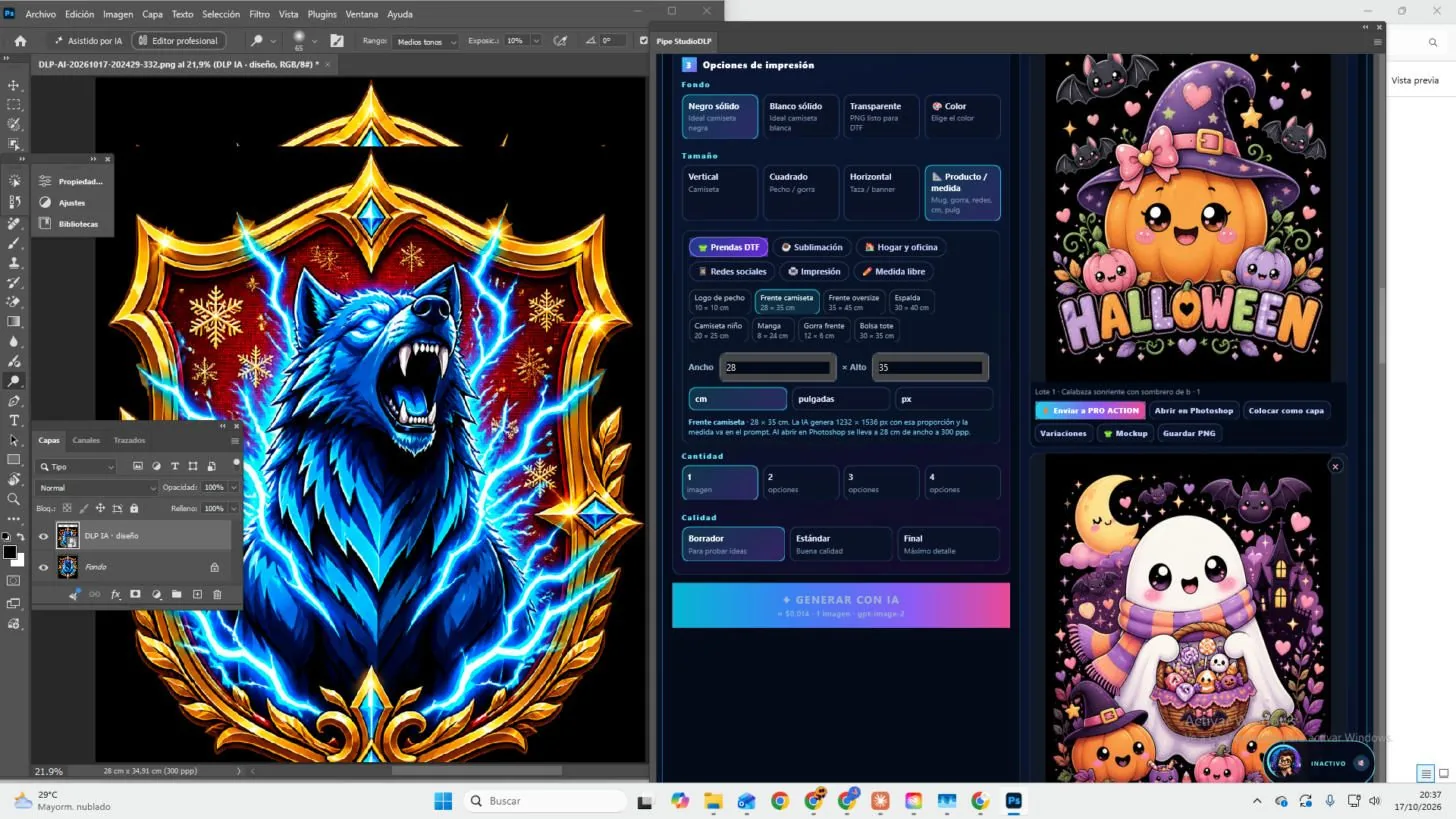
Task: Select 'Final' quality option
Action: (948, 544)
